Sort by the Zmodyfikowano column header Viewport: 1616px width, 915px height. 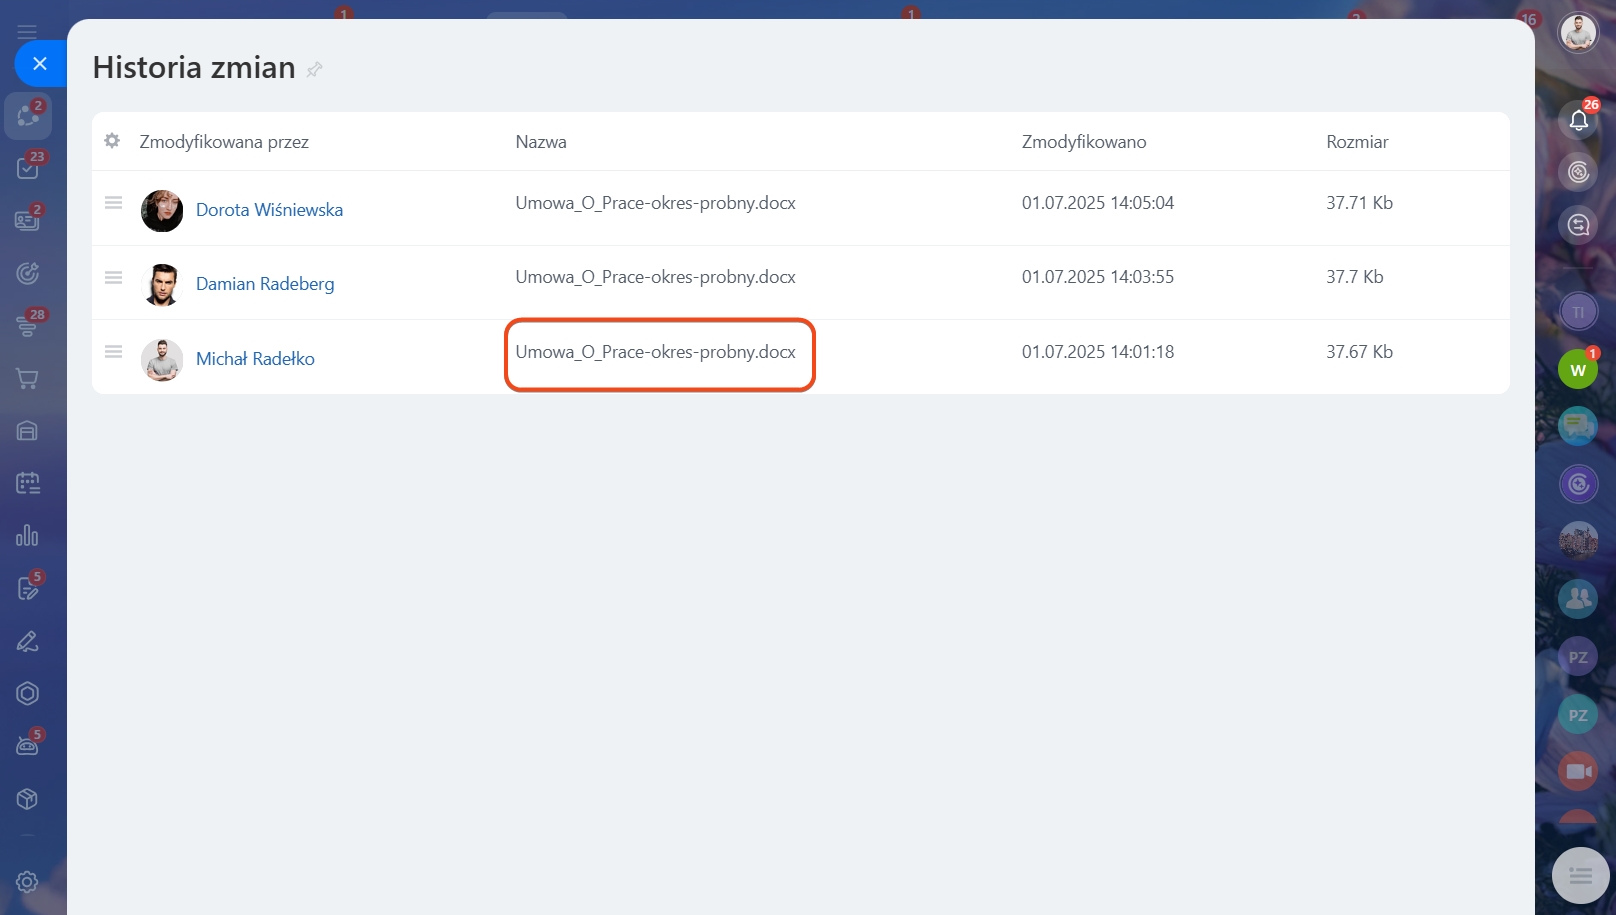[1084, 142]
